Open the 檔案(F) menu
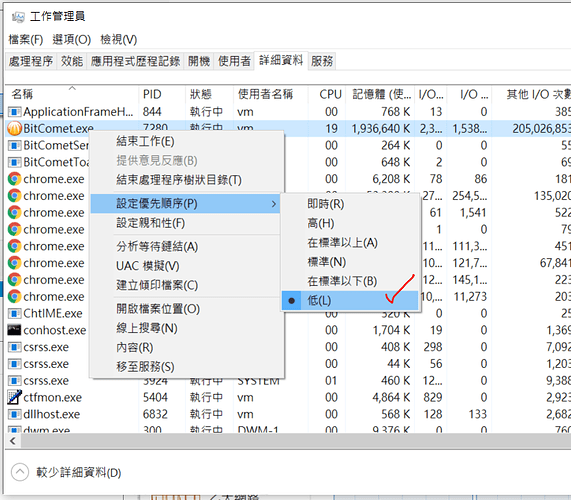 pos(25,39)
